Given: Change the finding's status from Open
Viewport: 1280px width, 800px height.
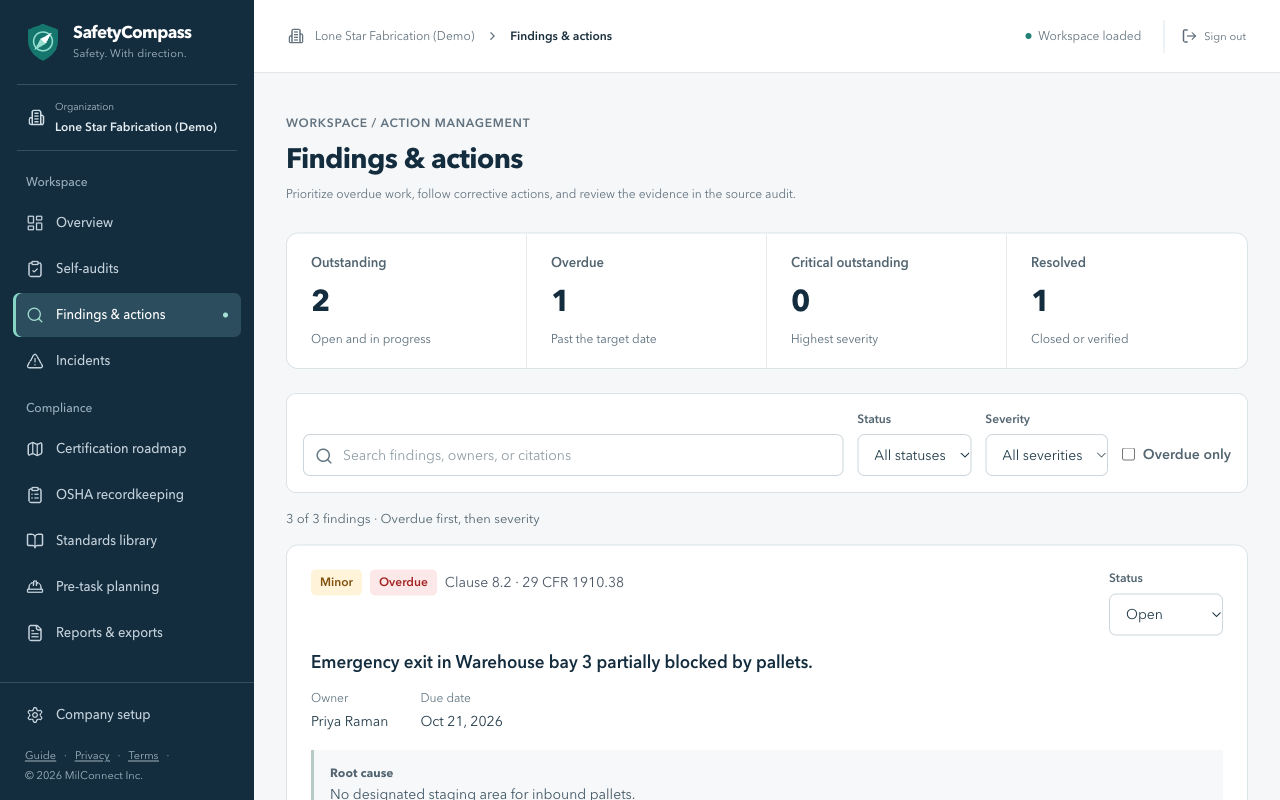Looking at the screenshot, I should (1166, 614).
